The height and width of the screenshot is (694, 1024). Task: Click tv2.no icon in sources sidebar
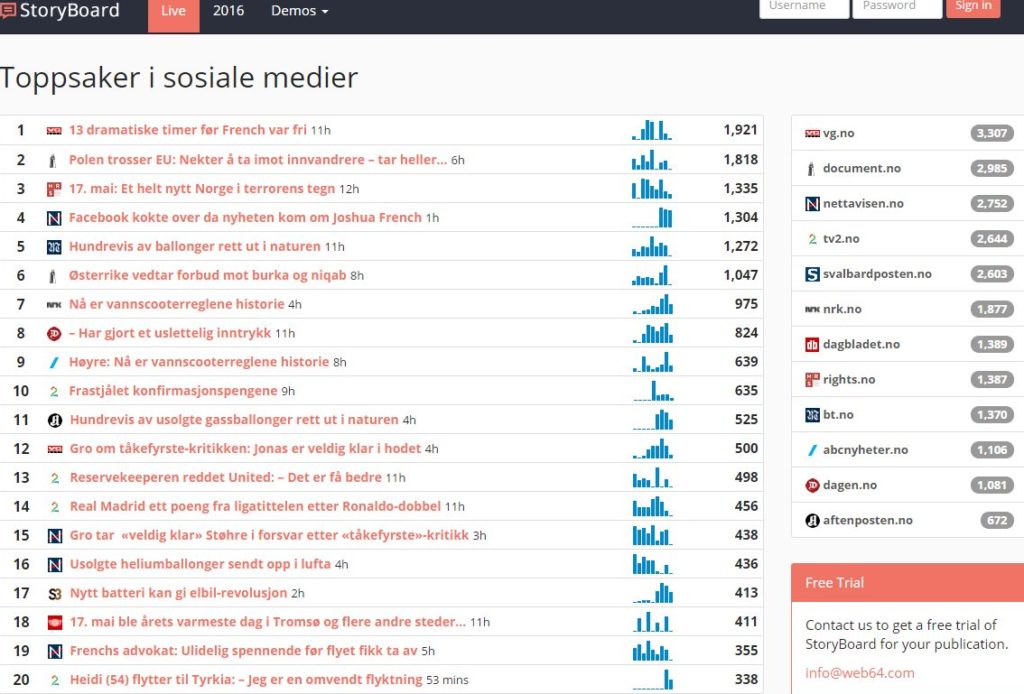812,240
